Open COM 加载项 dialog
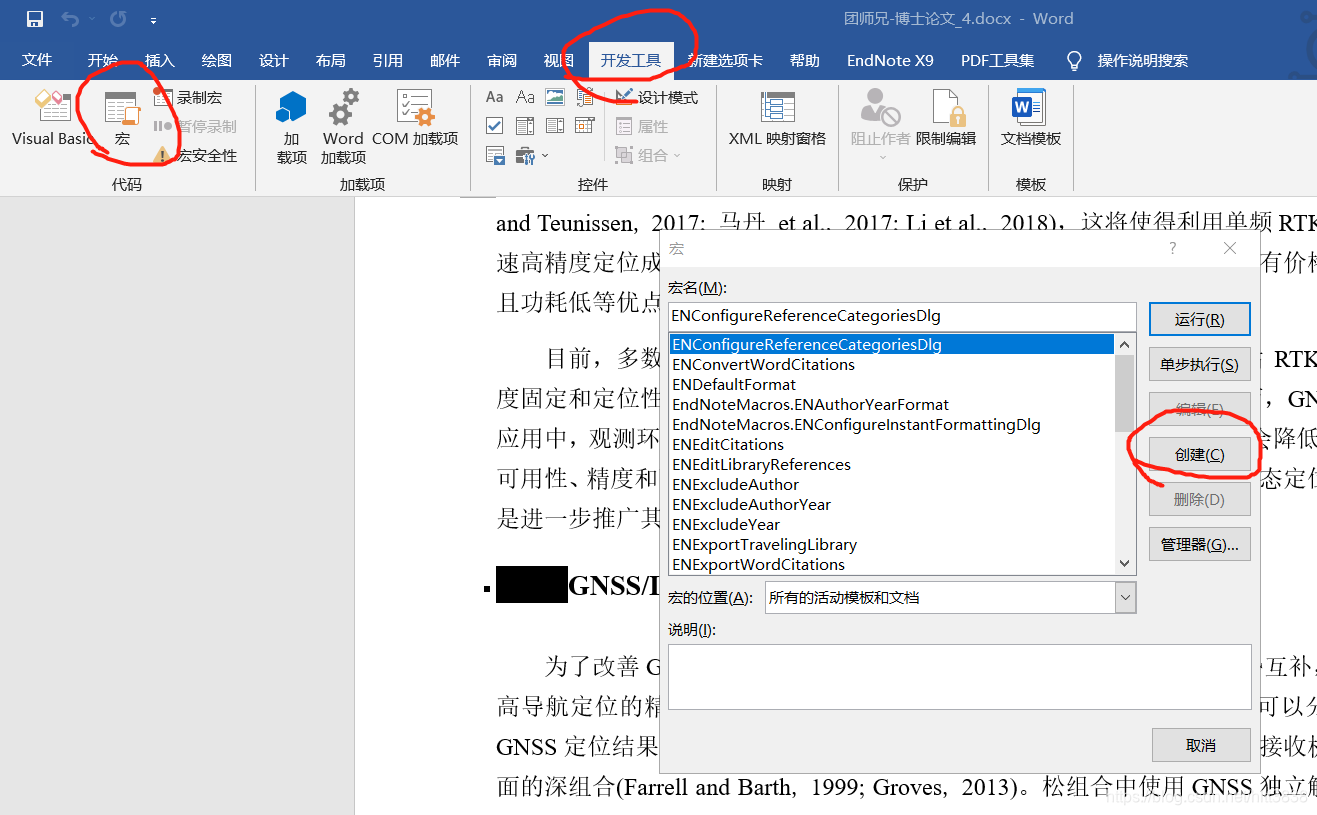1317x815 pixels. tap(415, 118)
